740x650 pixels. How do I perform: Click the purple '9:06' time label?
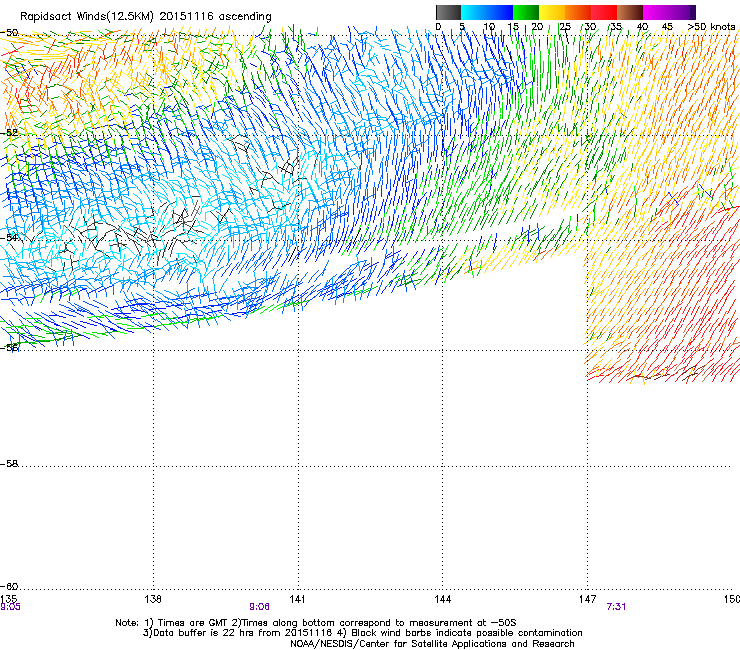click(x=260, y=607)
